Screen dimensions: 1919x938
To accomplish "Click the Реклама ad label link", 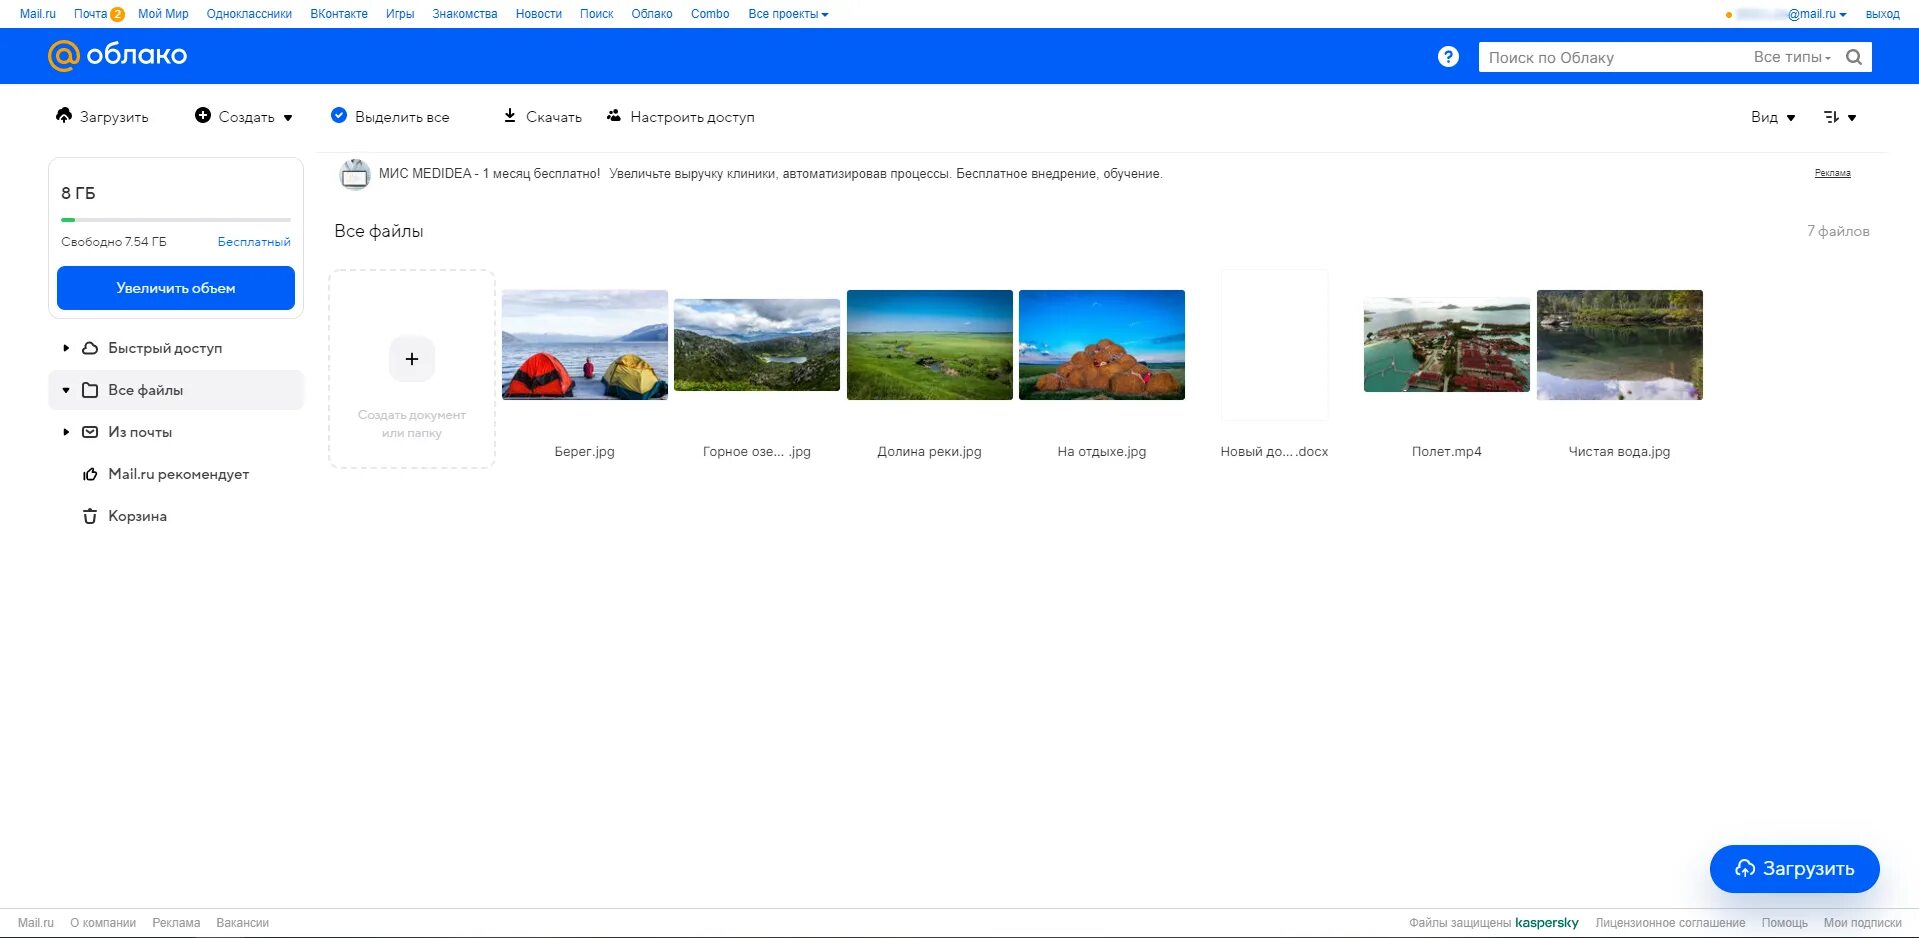I will (1833, 173).
